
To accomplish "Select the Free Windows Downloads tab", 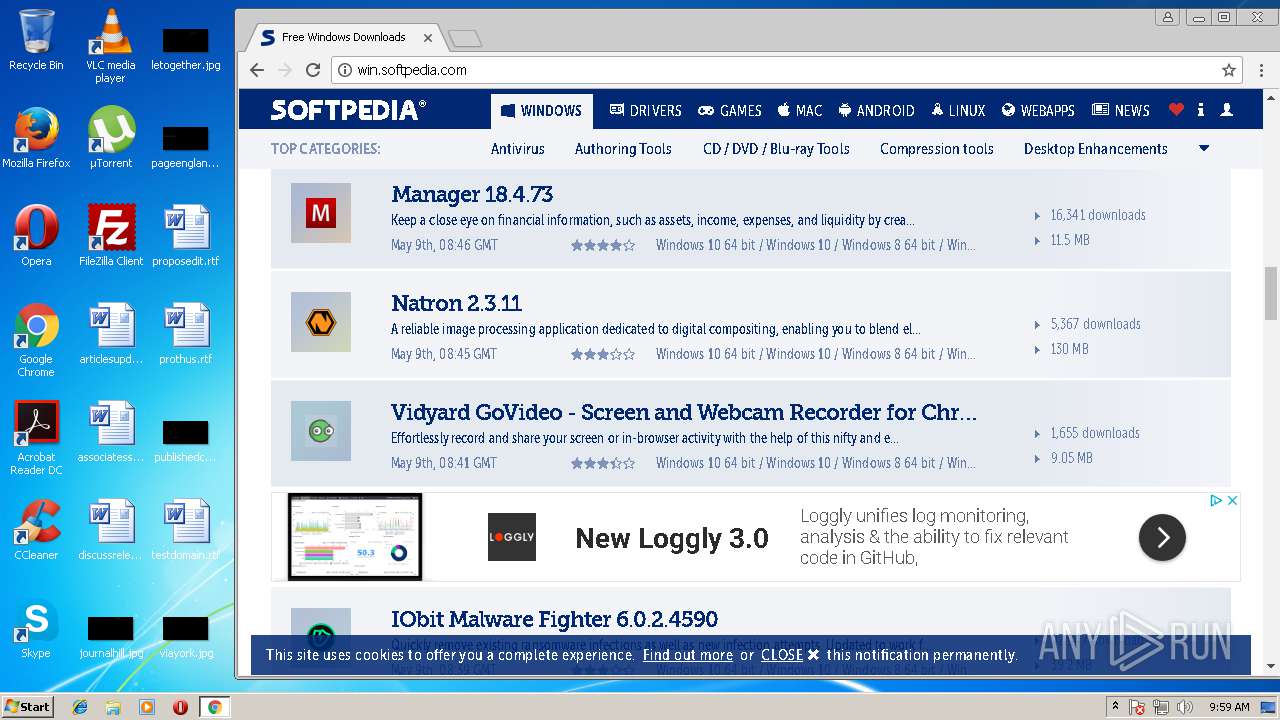I will pyautogui.click(x=343, y=37).
